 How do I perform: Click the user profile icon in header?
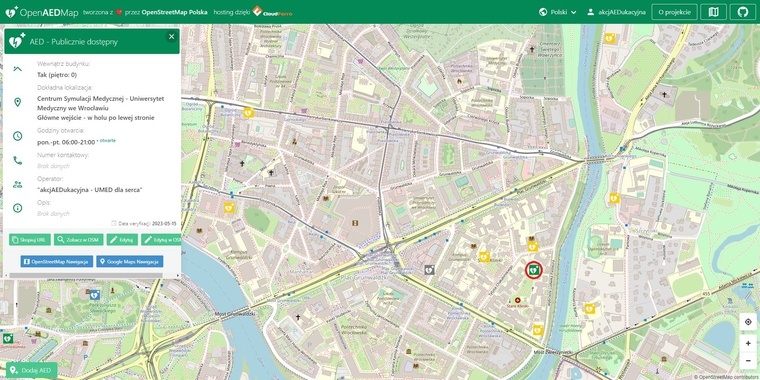(590, 12)
